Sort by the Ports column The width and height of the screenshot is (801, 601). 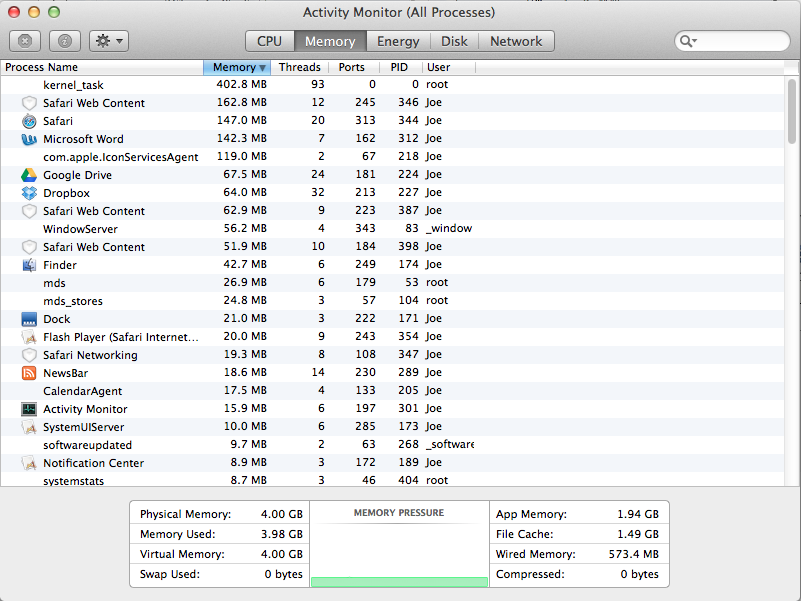(x=355, y=67)
